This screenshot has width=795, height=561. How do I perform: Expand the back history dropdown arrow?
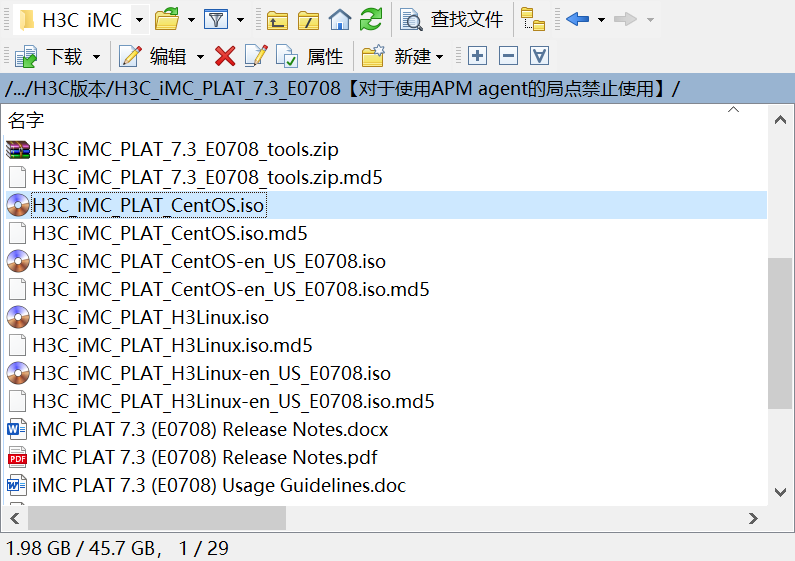[x=601, y=20]
